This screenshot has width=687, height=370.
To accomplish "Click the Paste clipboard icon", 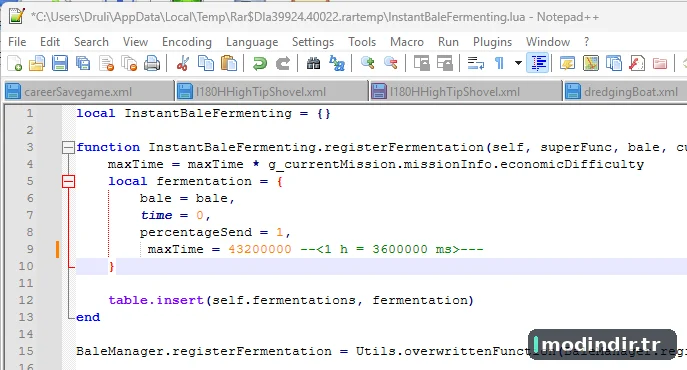I will (229, 63).
